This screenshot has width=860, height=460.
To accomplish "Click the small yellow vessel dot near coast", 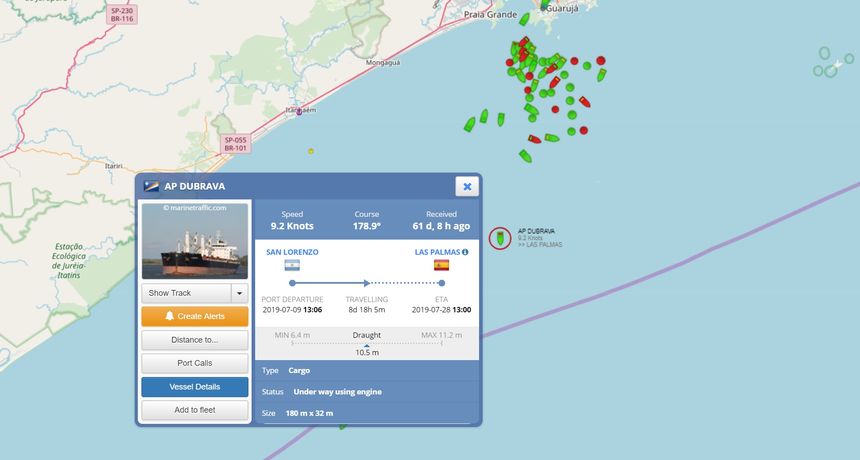I will pyautogui.click(x=311, y=151).
